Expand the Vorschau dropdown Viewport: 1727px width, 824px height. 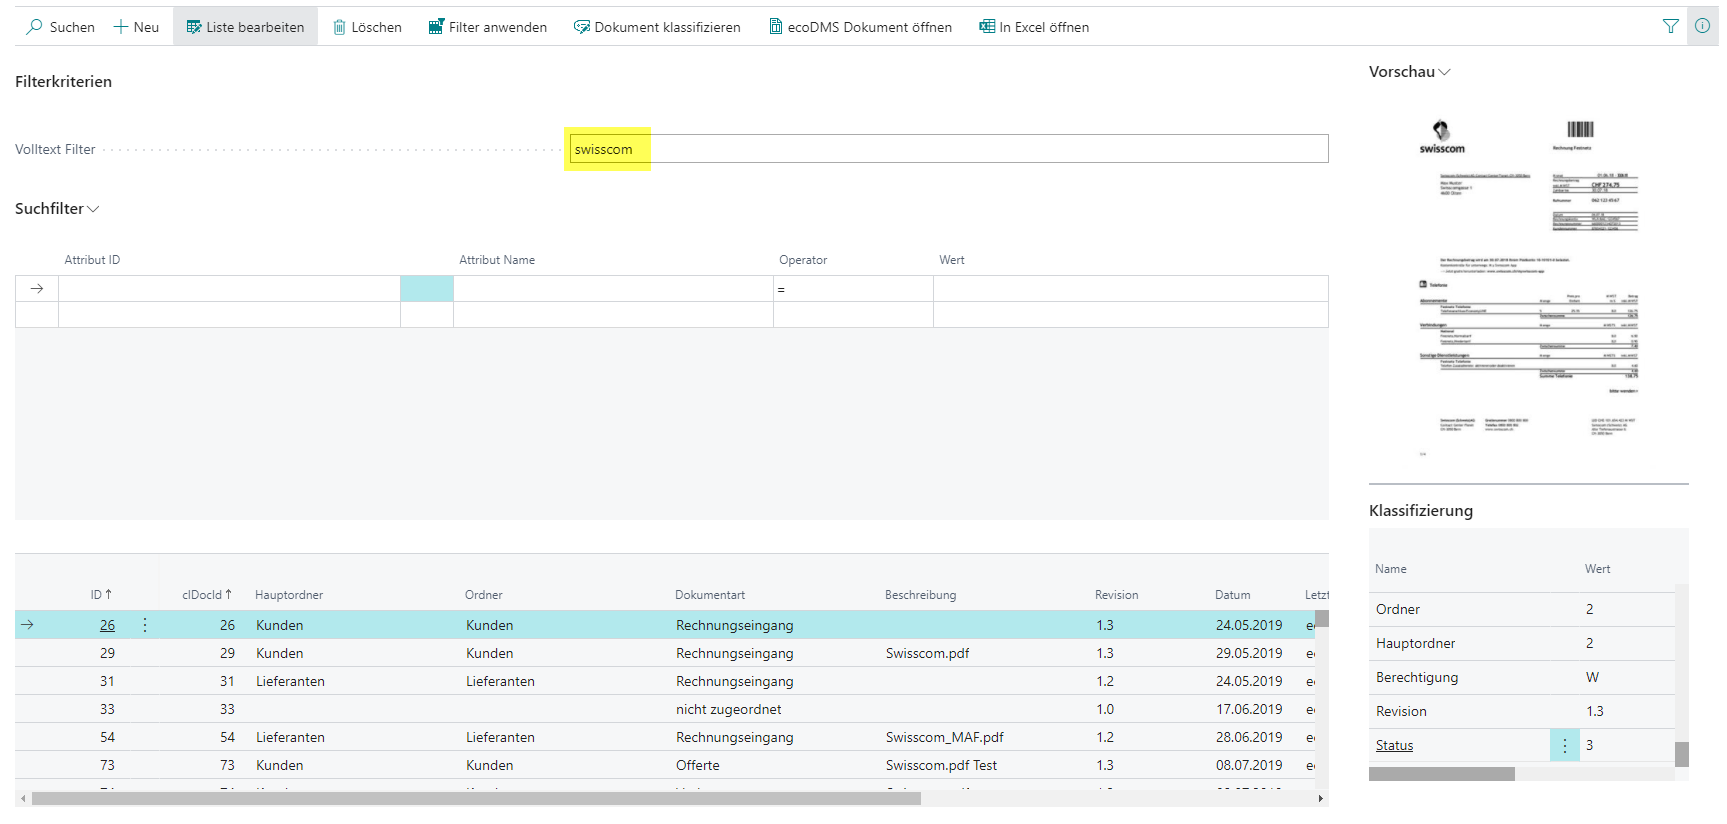(x=1409, y=72)
